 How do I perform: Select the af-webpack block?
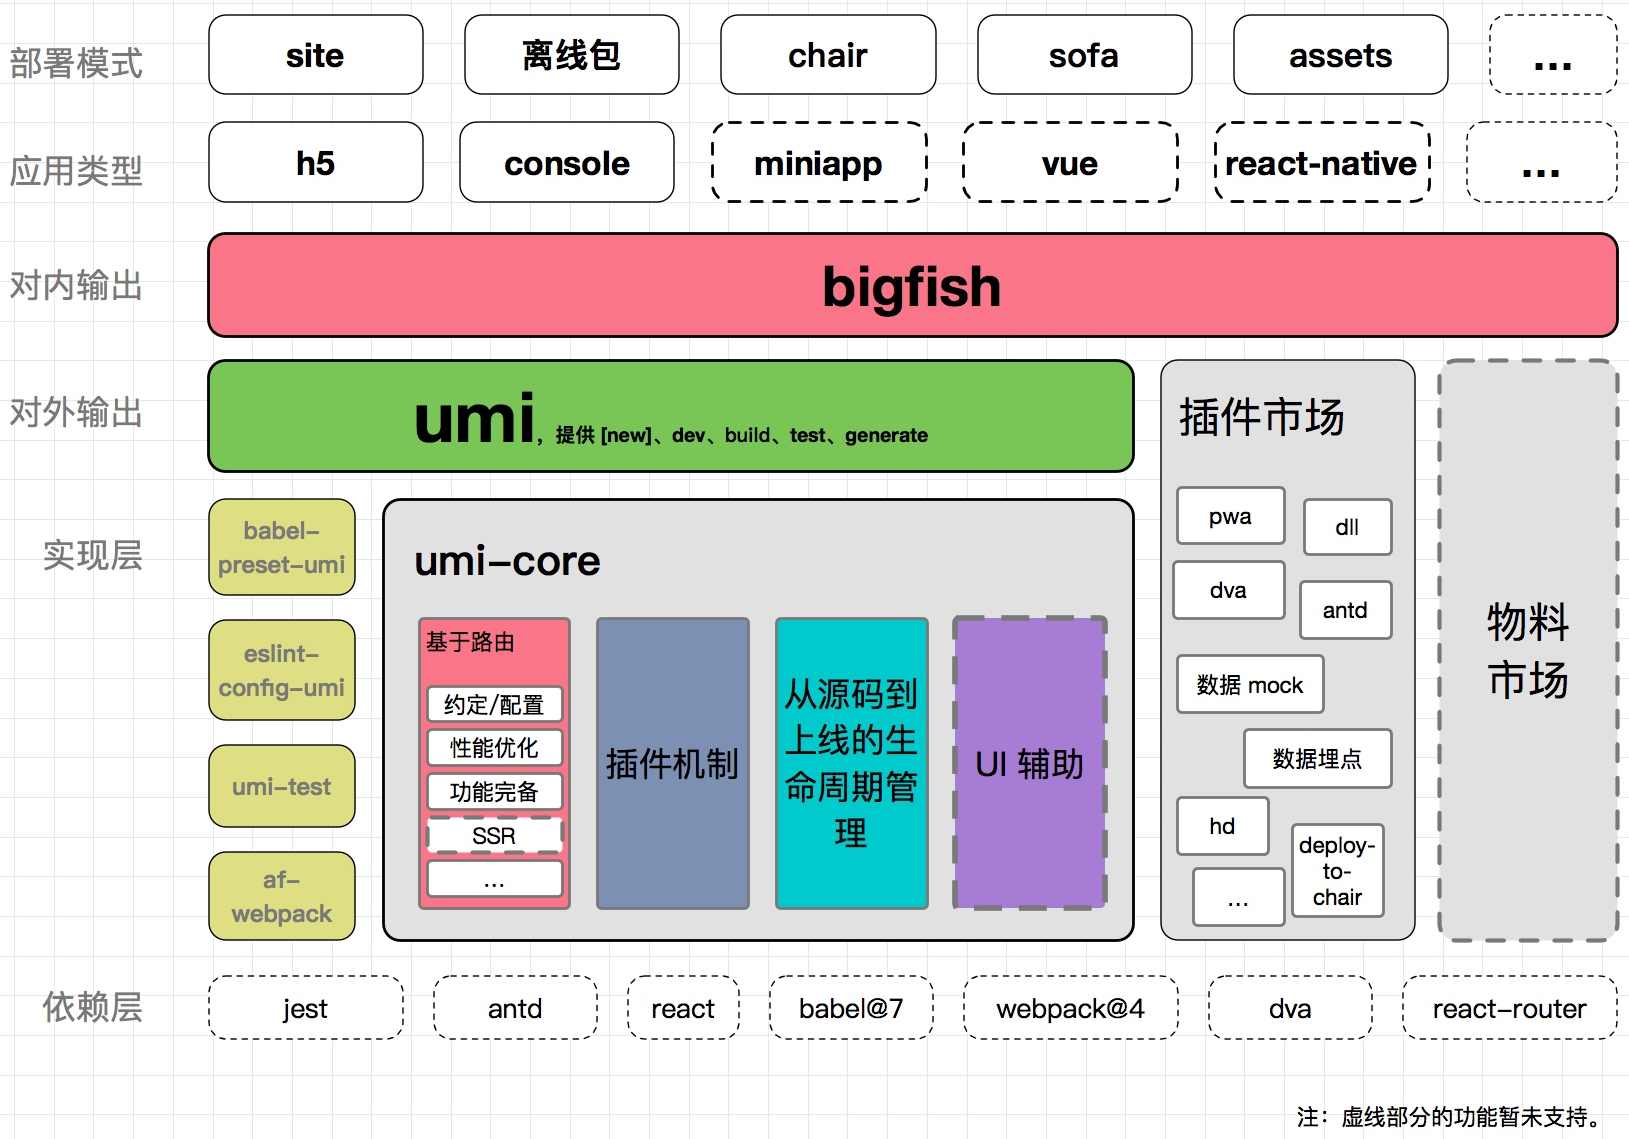282,897
